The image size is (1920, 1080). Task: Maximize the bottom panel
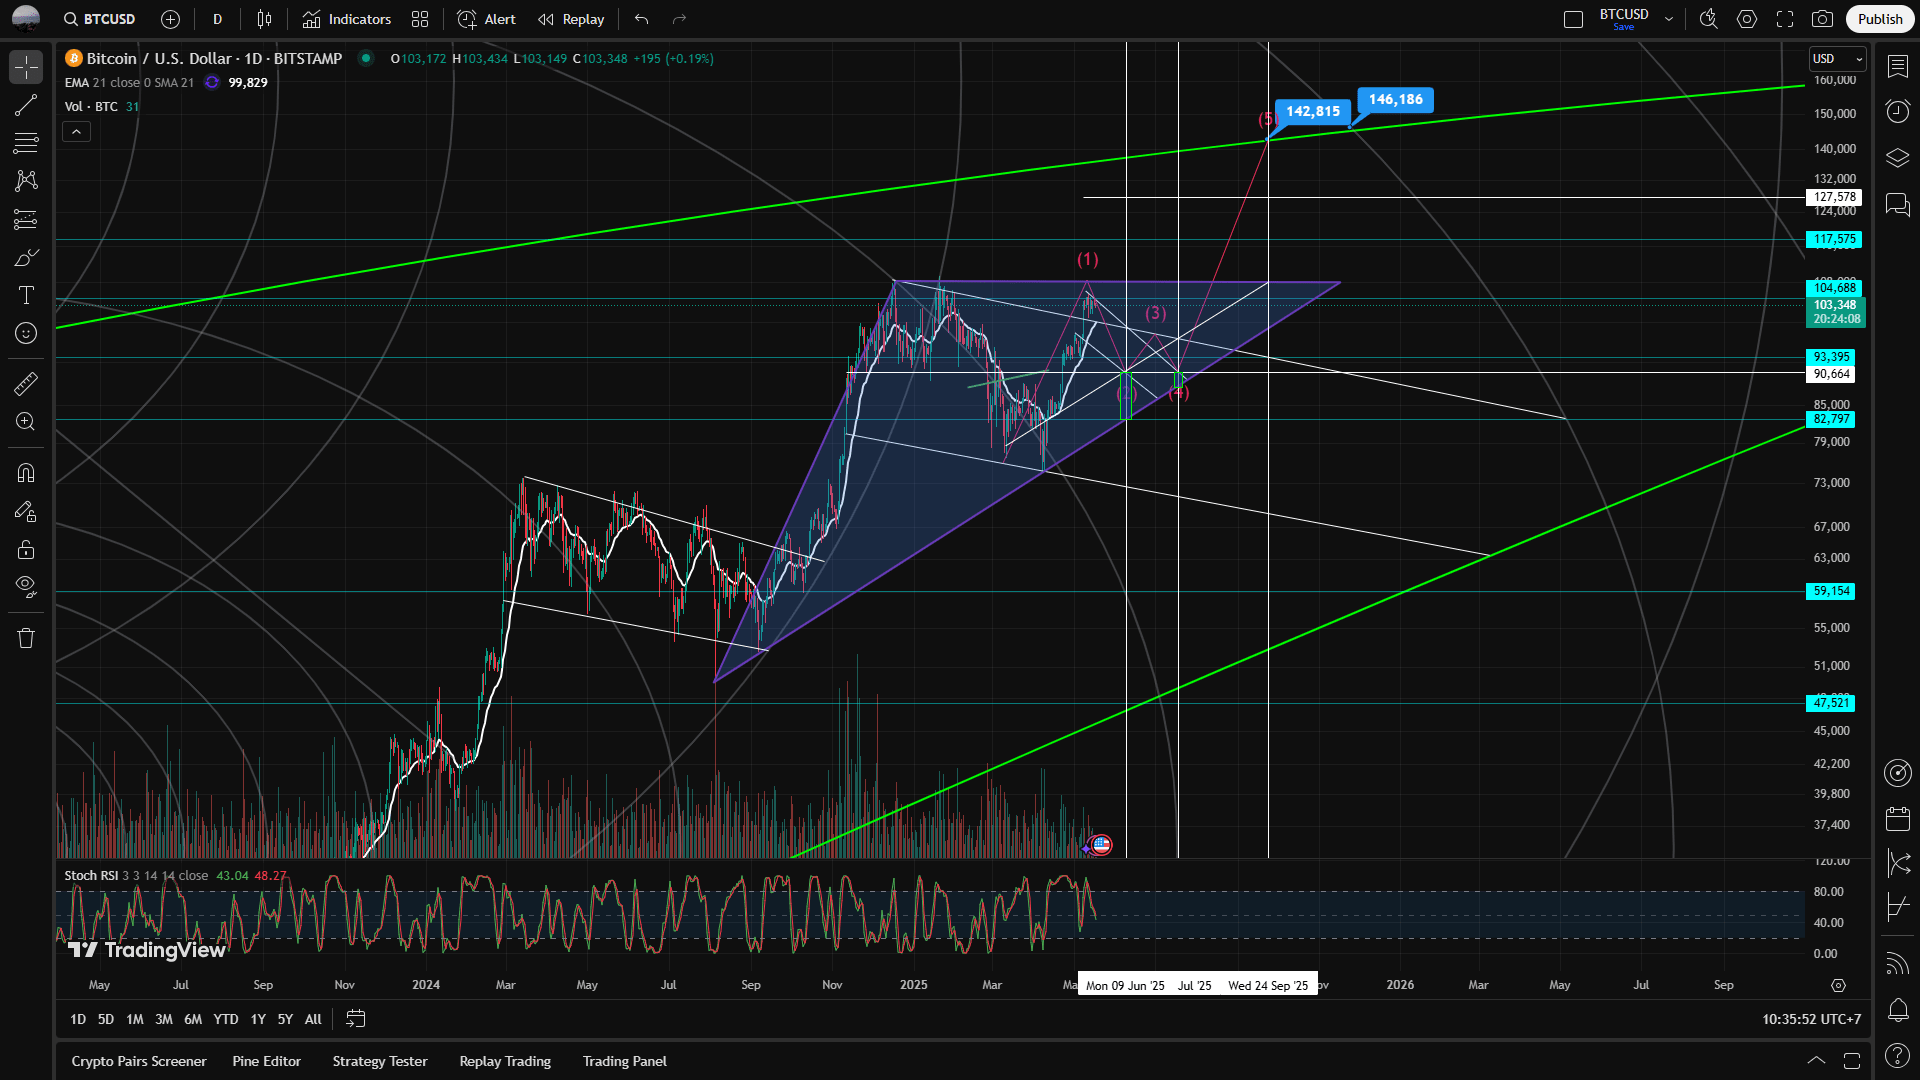coord(1852,1060)
